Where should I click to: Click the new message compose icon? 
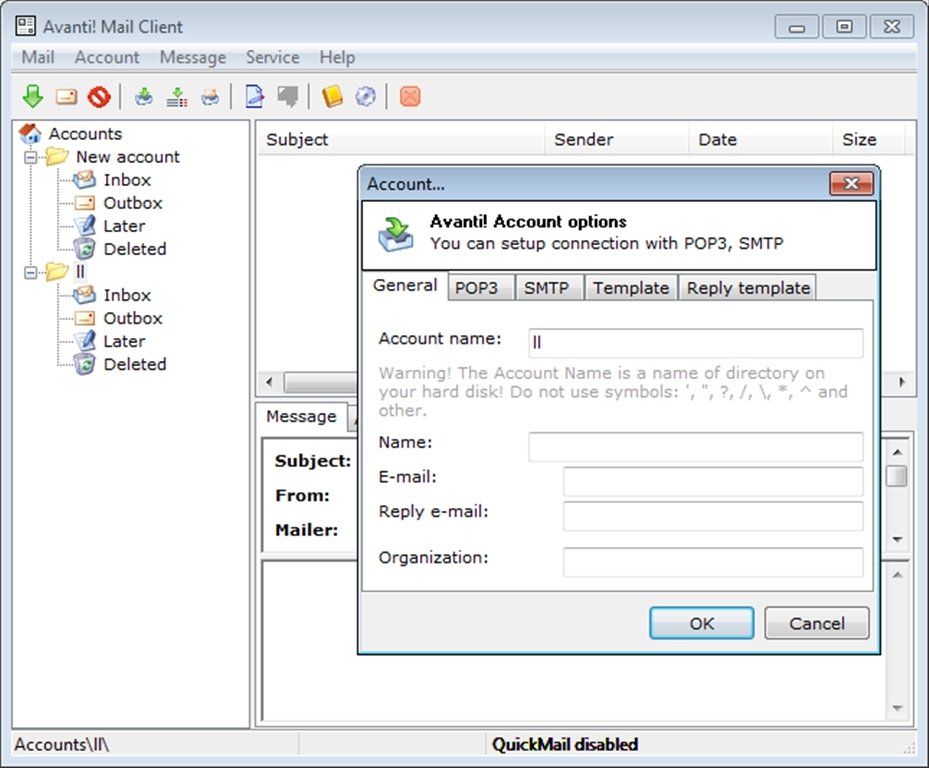pyautogui.click(x=255, y=97)
